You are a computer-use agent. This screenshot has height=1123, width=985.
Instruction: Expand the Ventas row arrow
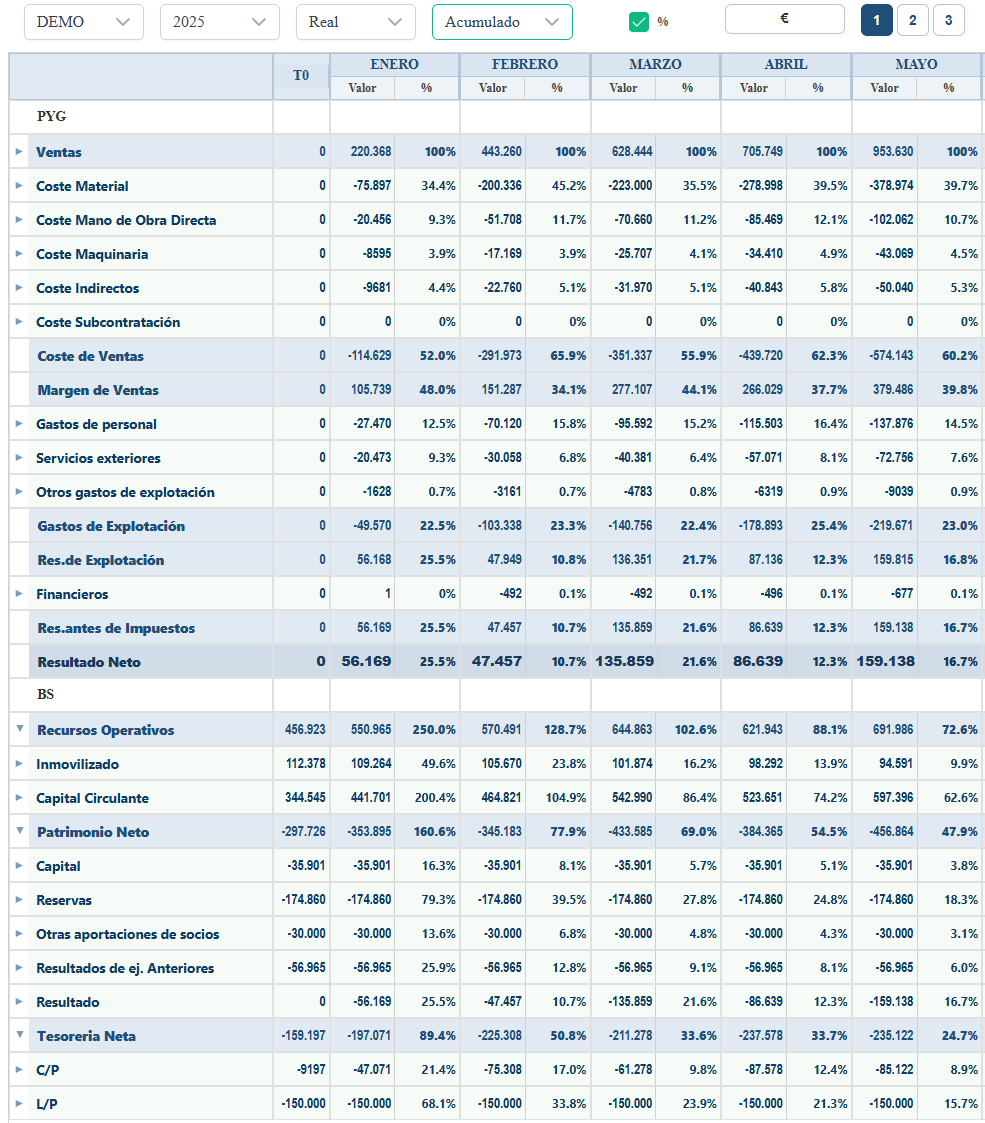(x=19, y=152)
